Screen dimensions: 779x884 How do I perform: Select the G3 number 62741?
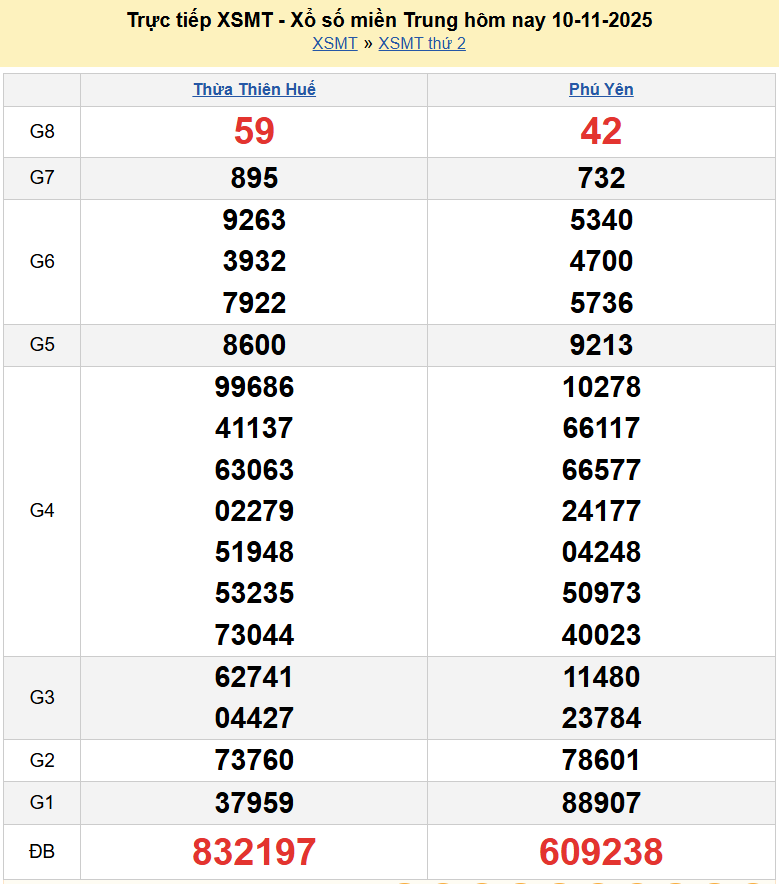point(254,677)
